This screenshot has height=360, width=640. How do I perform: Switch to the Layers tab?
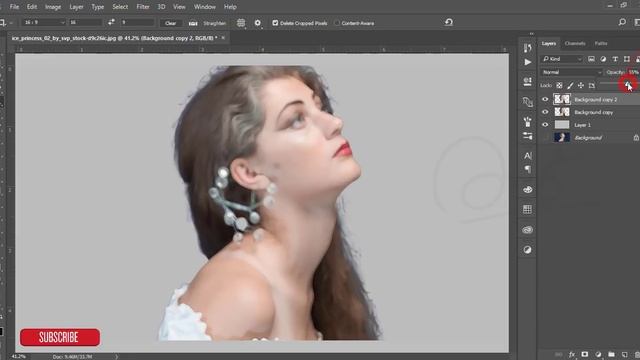549,43
